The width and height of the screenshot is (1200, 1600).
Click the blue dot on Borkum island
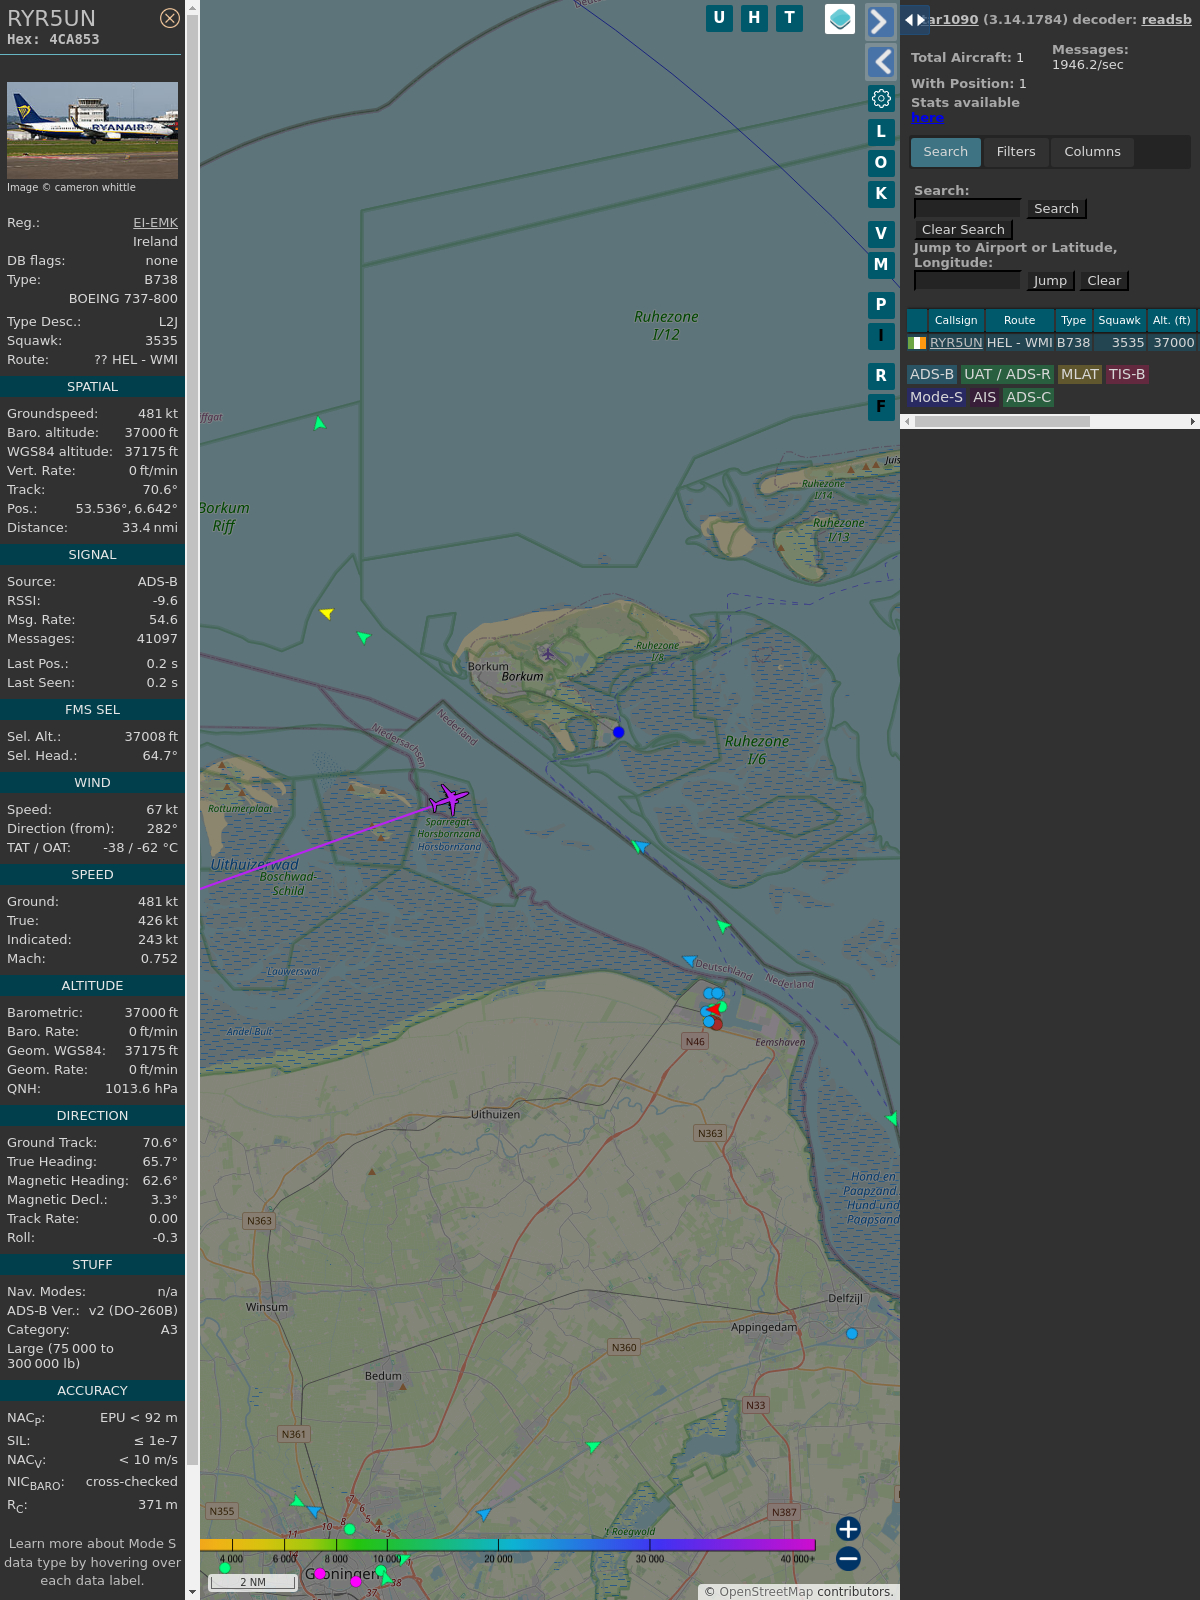[x=619, y=733]
